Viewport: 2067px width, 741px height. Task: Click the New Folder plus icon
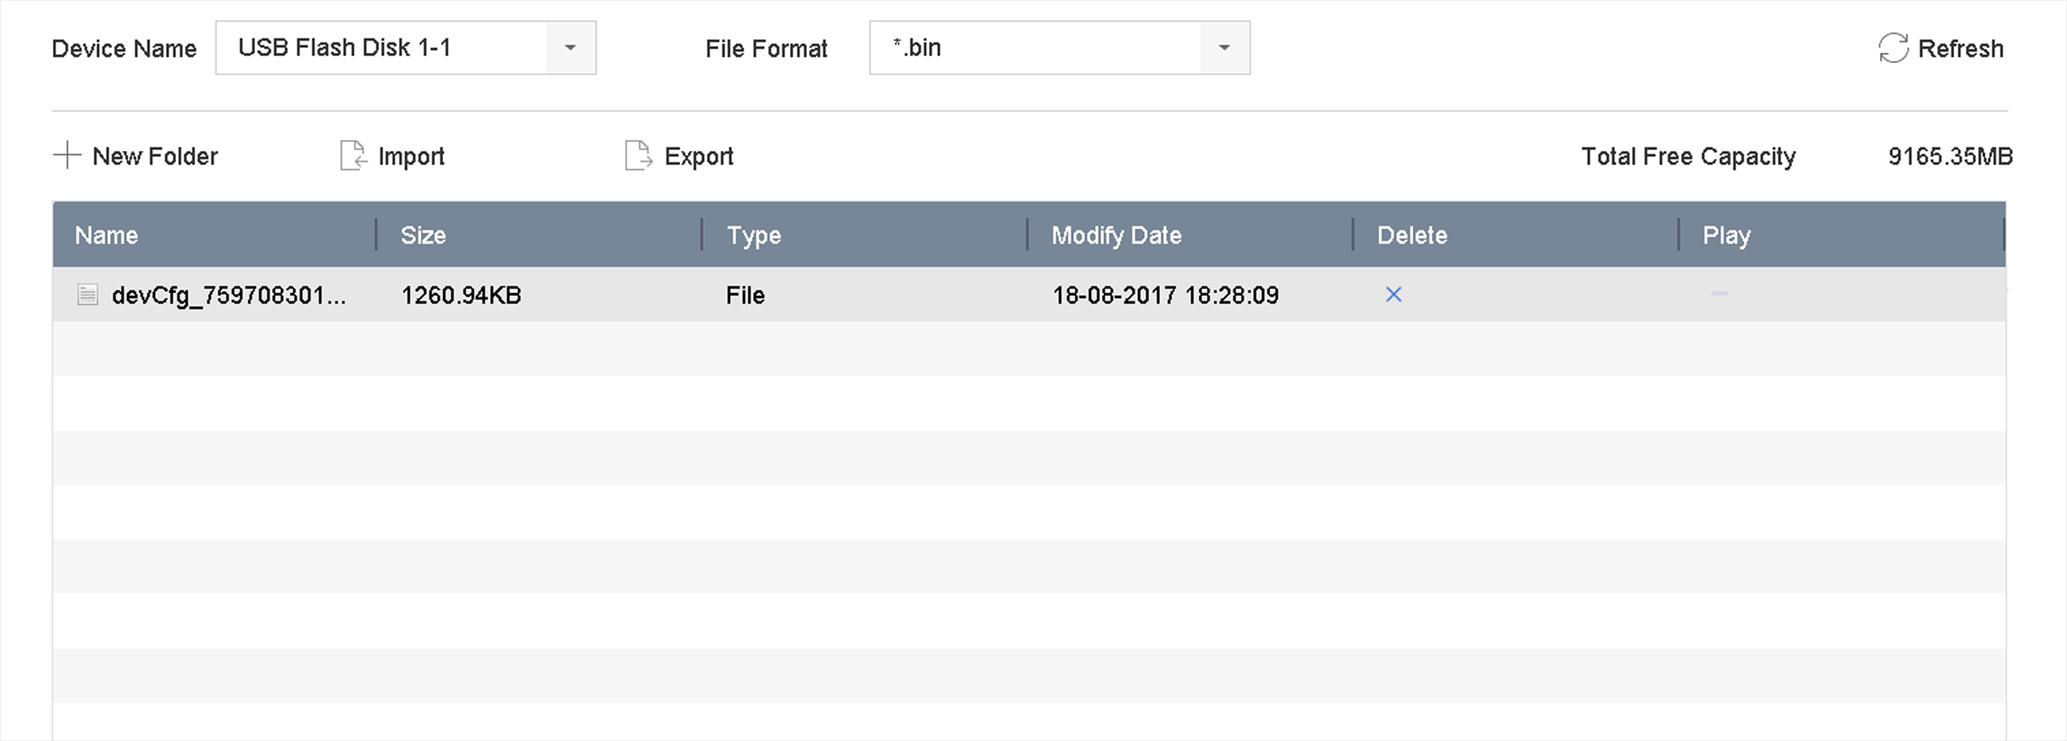(x=67, y=156)
